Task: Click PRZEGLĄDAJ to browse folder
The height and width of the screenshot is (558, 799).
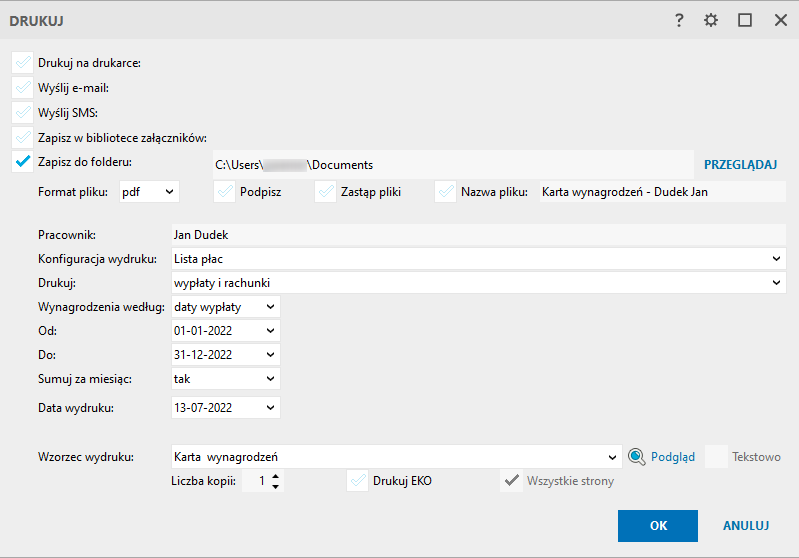Action: (740, 164)
